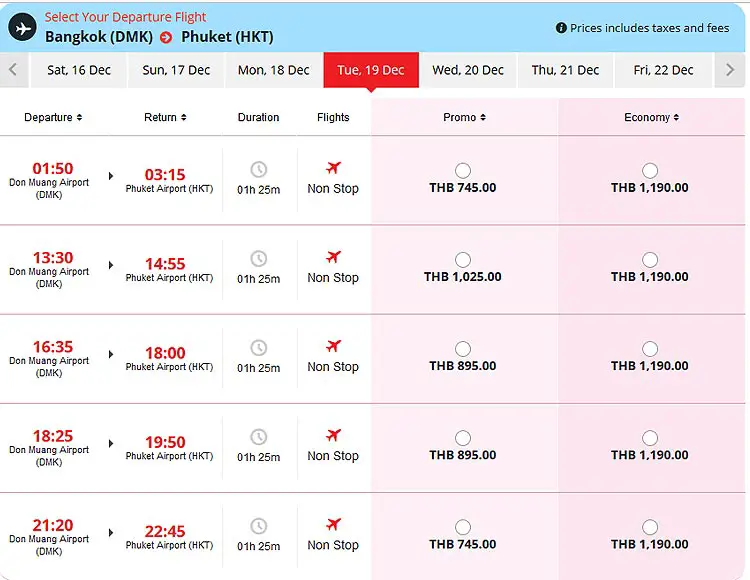The height and width of the screenshot is (580, 750).
Task: Pick Economy fare for the 21:20 flight
Action: click(x=650, y=527)
